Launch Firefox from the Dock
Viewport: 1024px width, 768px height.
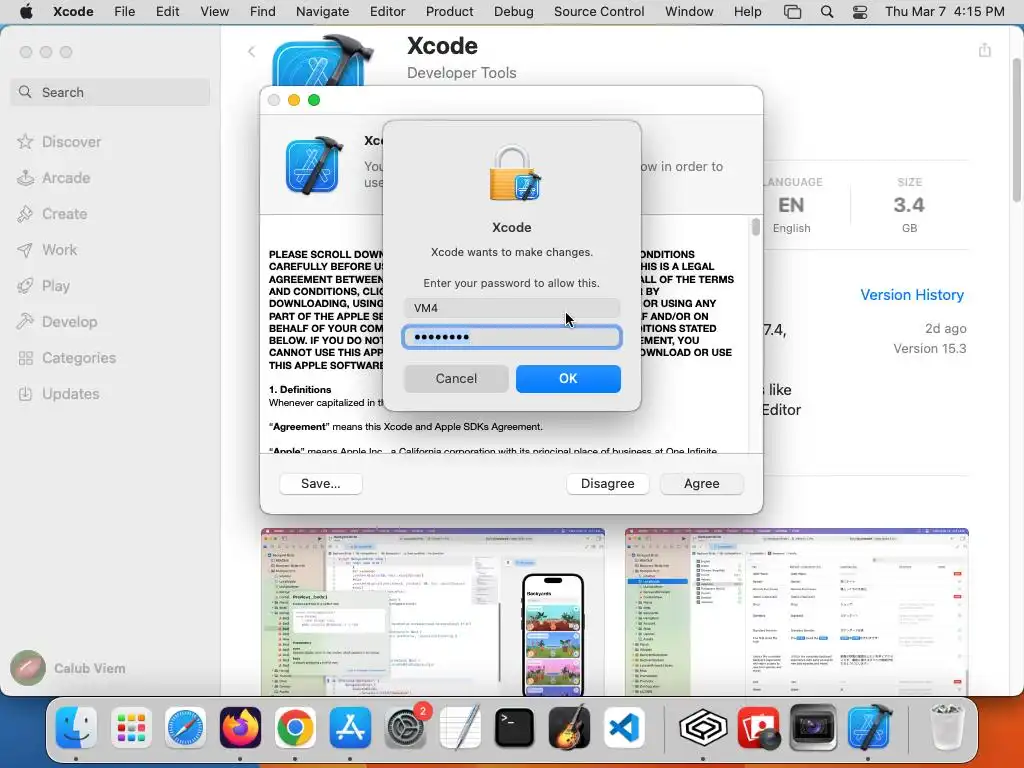click(x=240, y=728)
